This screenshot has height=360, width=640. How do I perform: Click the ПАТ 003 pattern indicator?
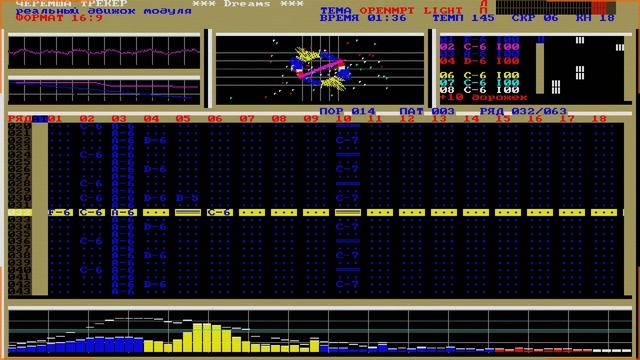click(x=427, y=111)
